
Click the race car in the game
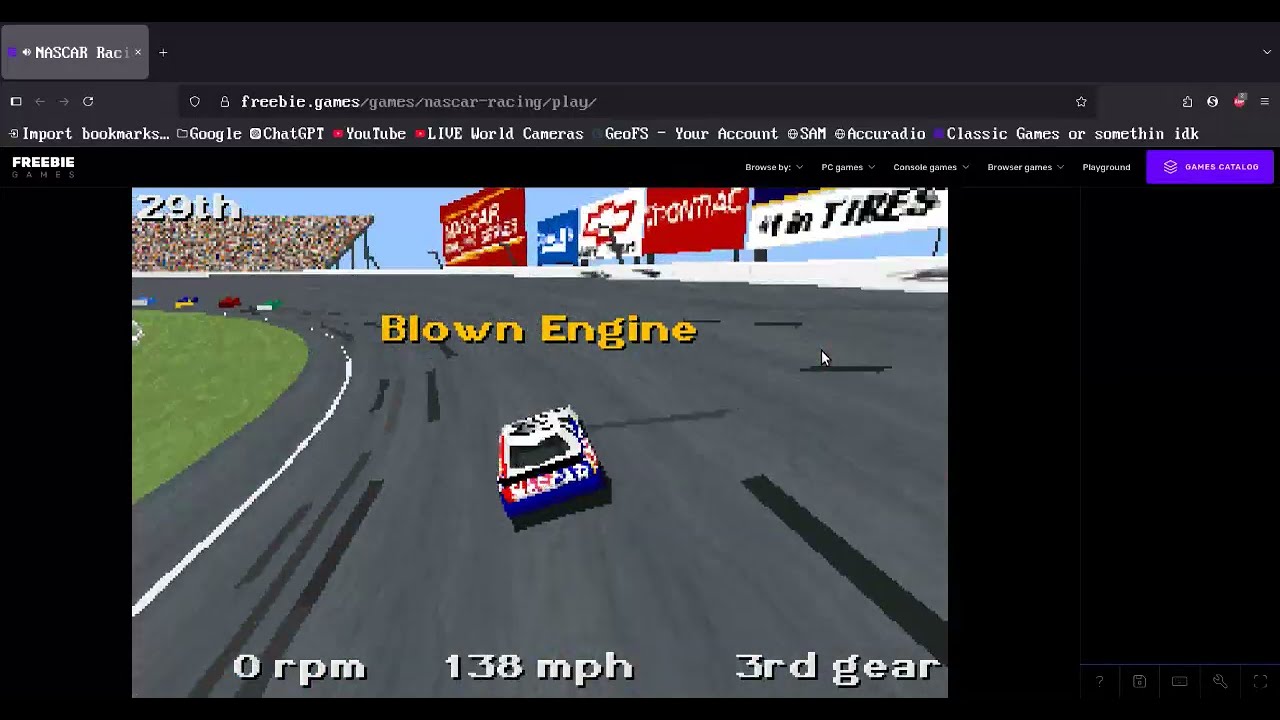coord(553,467)
